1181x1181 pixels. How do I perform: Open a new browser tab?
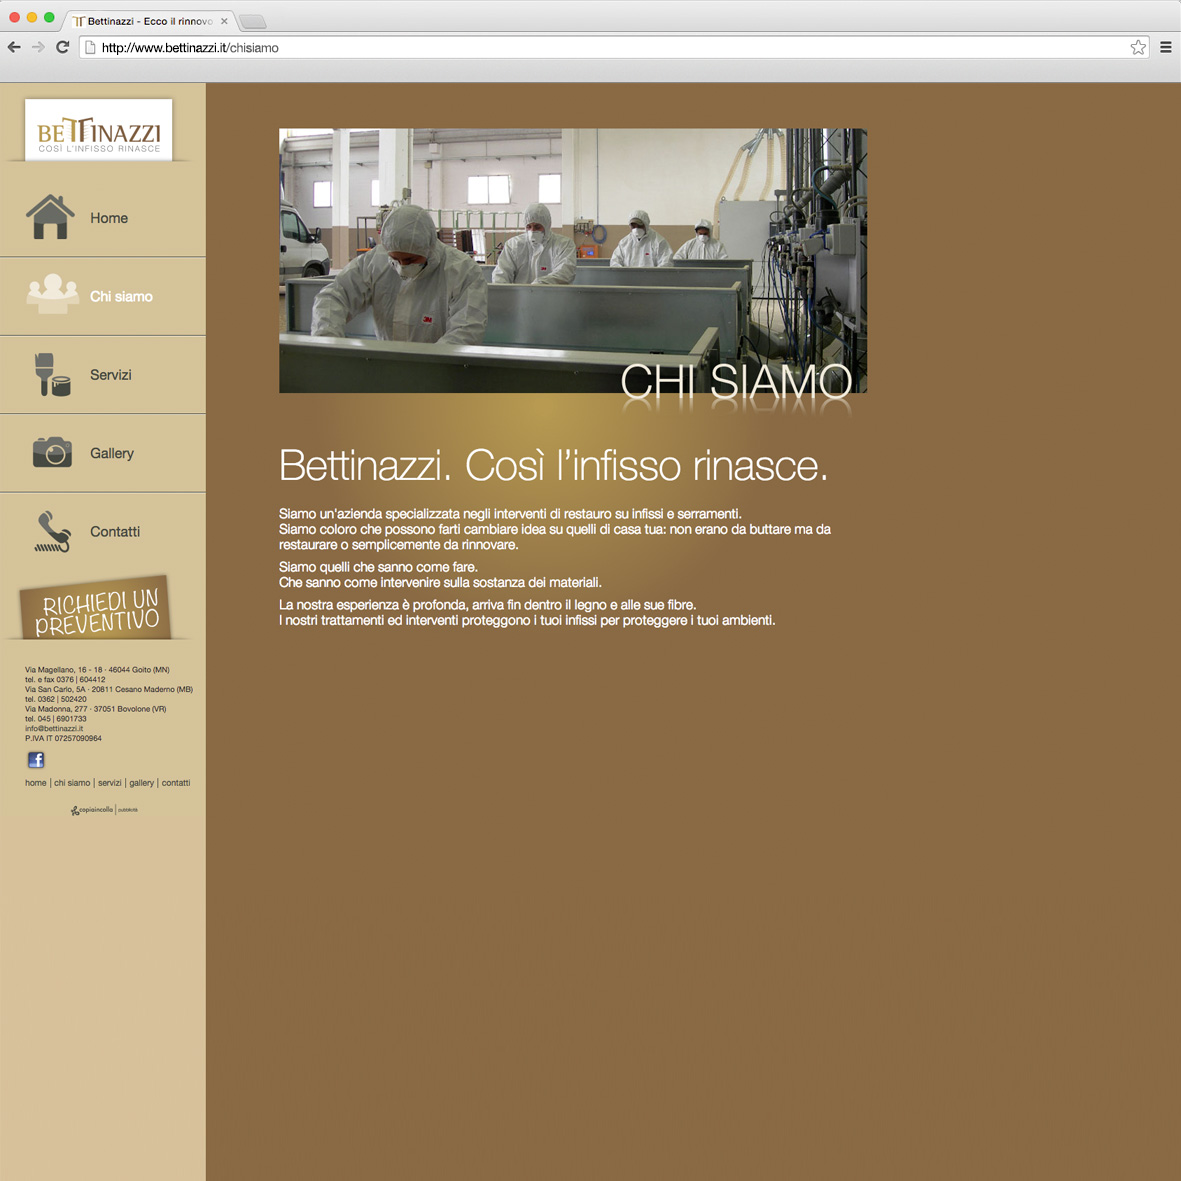point(252,21)
